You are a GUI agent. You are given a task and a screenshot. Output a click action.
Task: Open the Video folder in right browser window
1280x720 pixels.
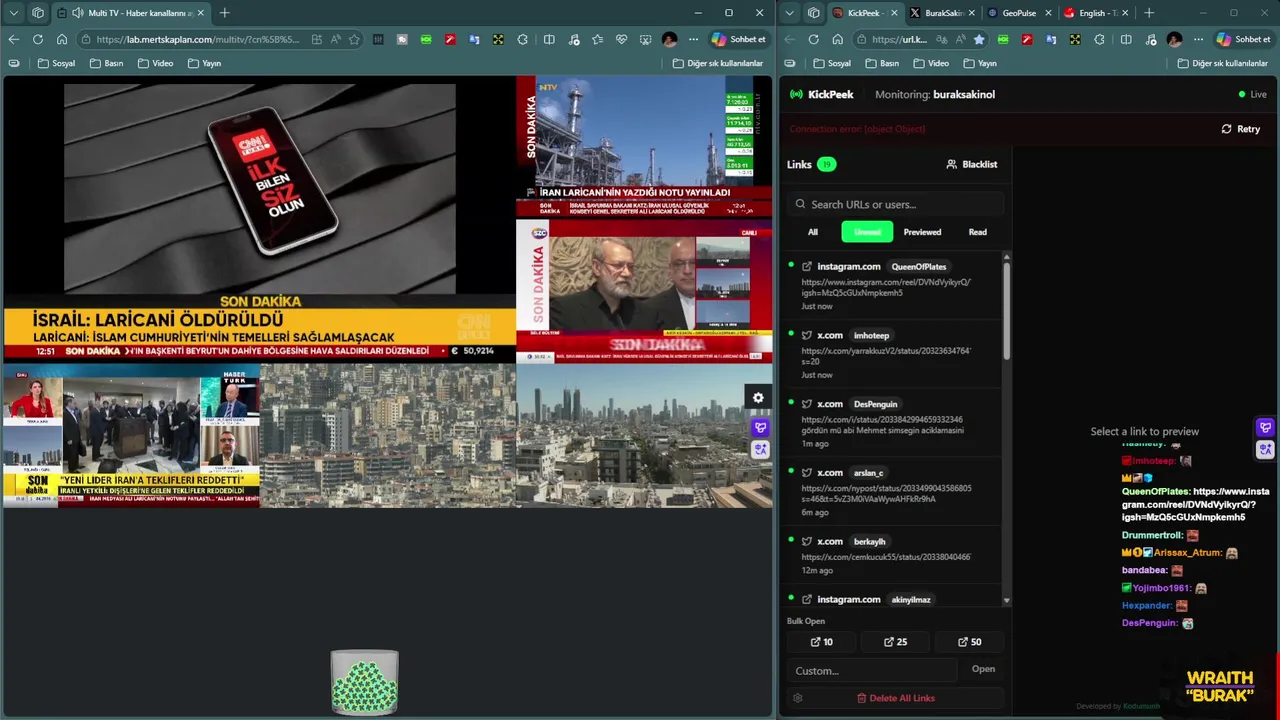tap(930, 63)
